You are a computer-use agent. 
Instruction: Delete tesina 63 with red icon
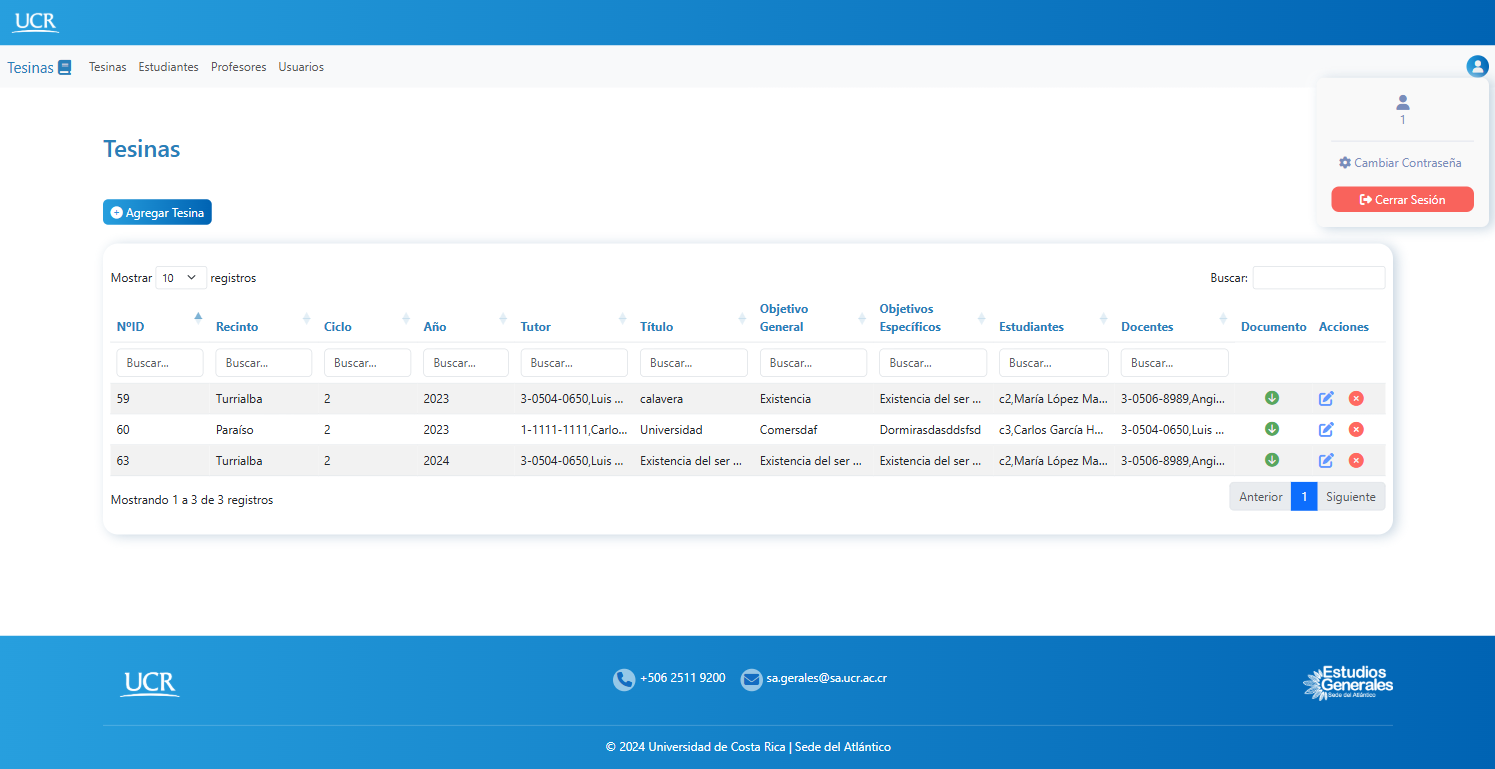click(x=1356, y=460)
